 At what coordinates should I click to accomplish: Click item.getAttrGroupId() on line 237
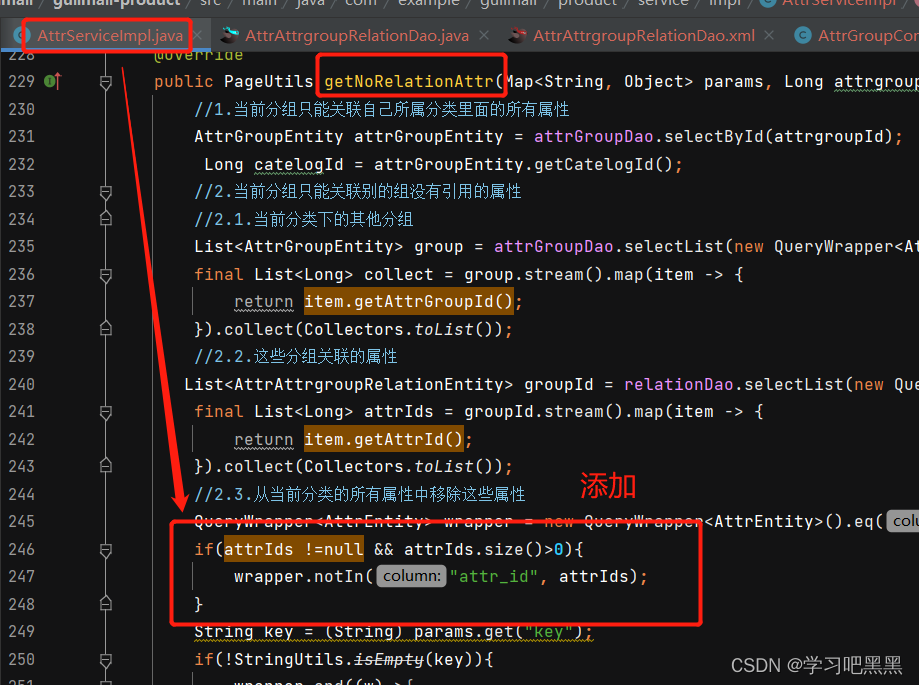pyautogui.click(x=409, y=302)
